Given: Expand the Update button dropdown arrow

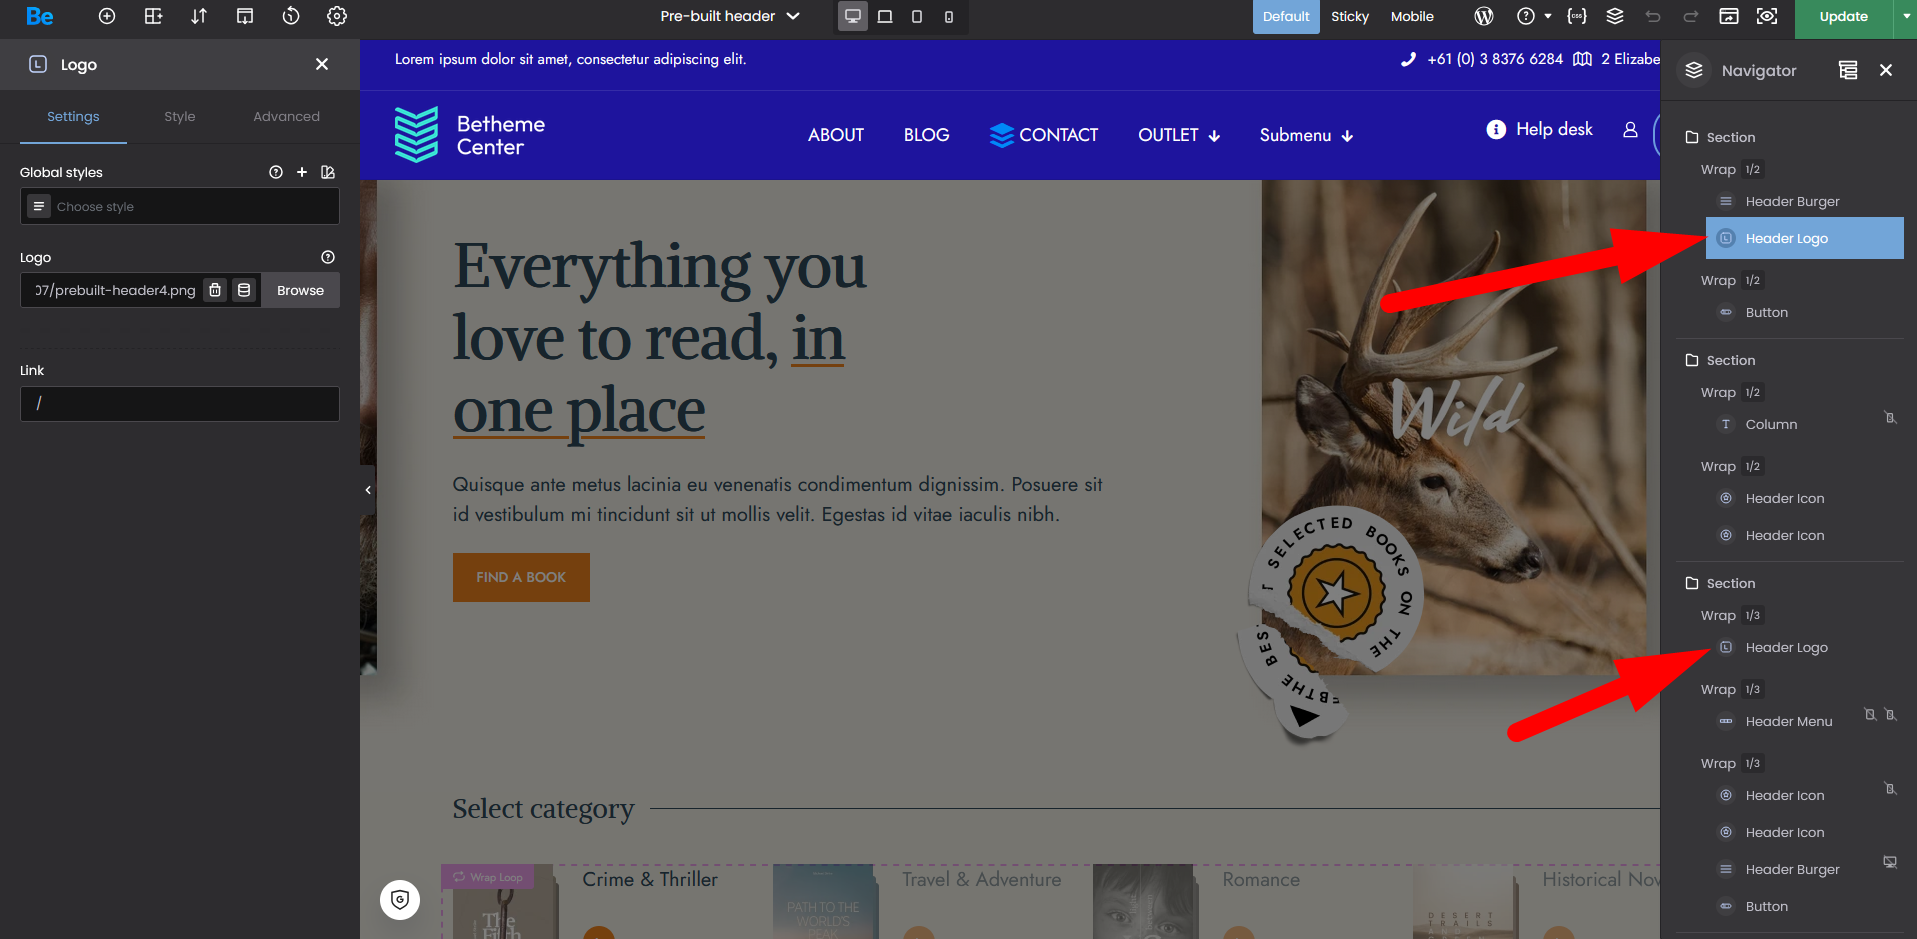Looking at the screenshot, I should pos(1905,16).
